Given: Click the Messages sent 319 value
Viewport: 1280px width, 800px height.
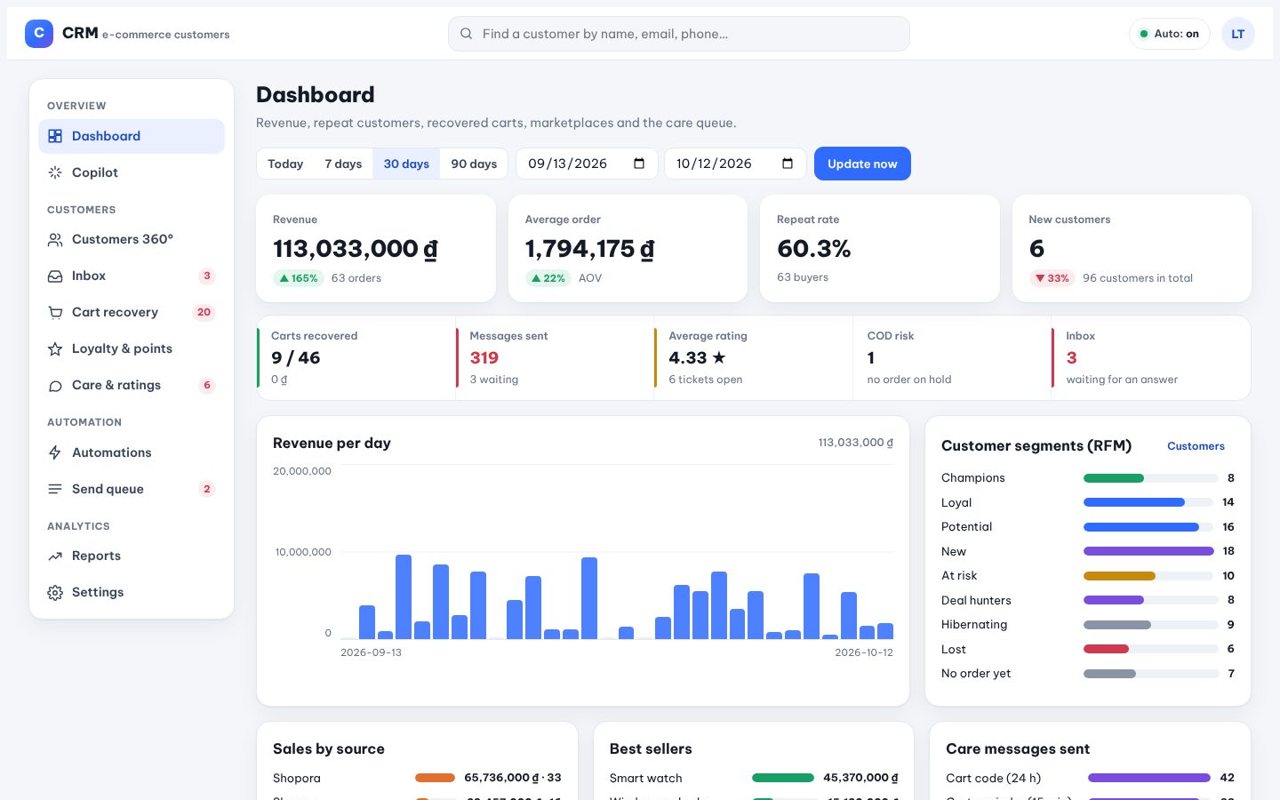Looking at the screenshot, I should pos(484,358).
